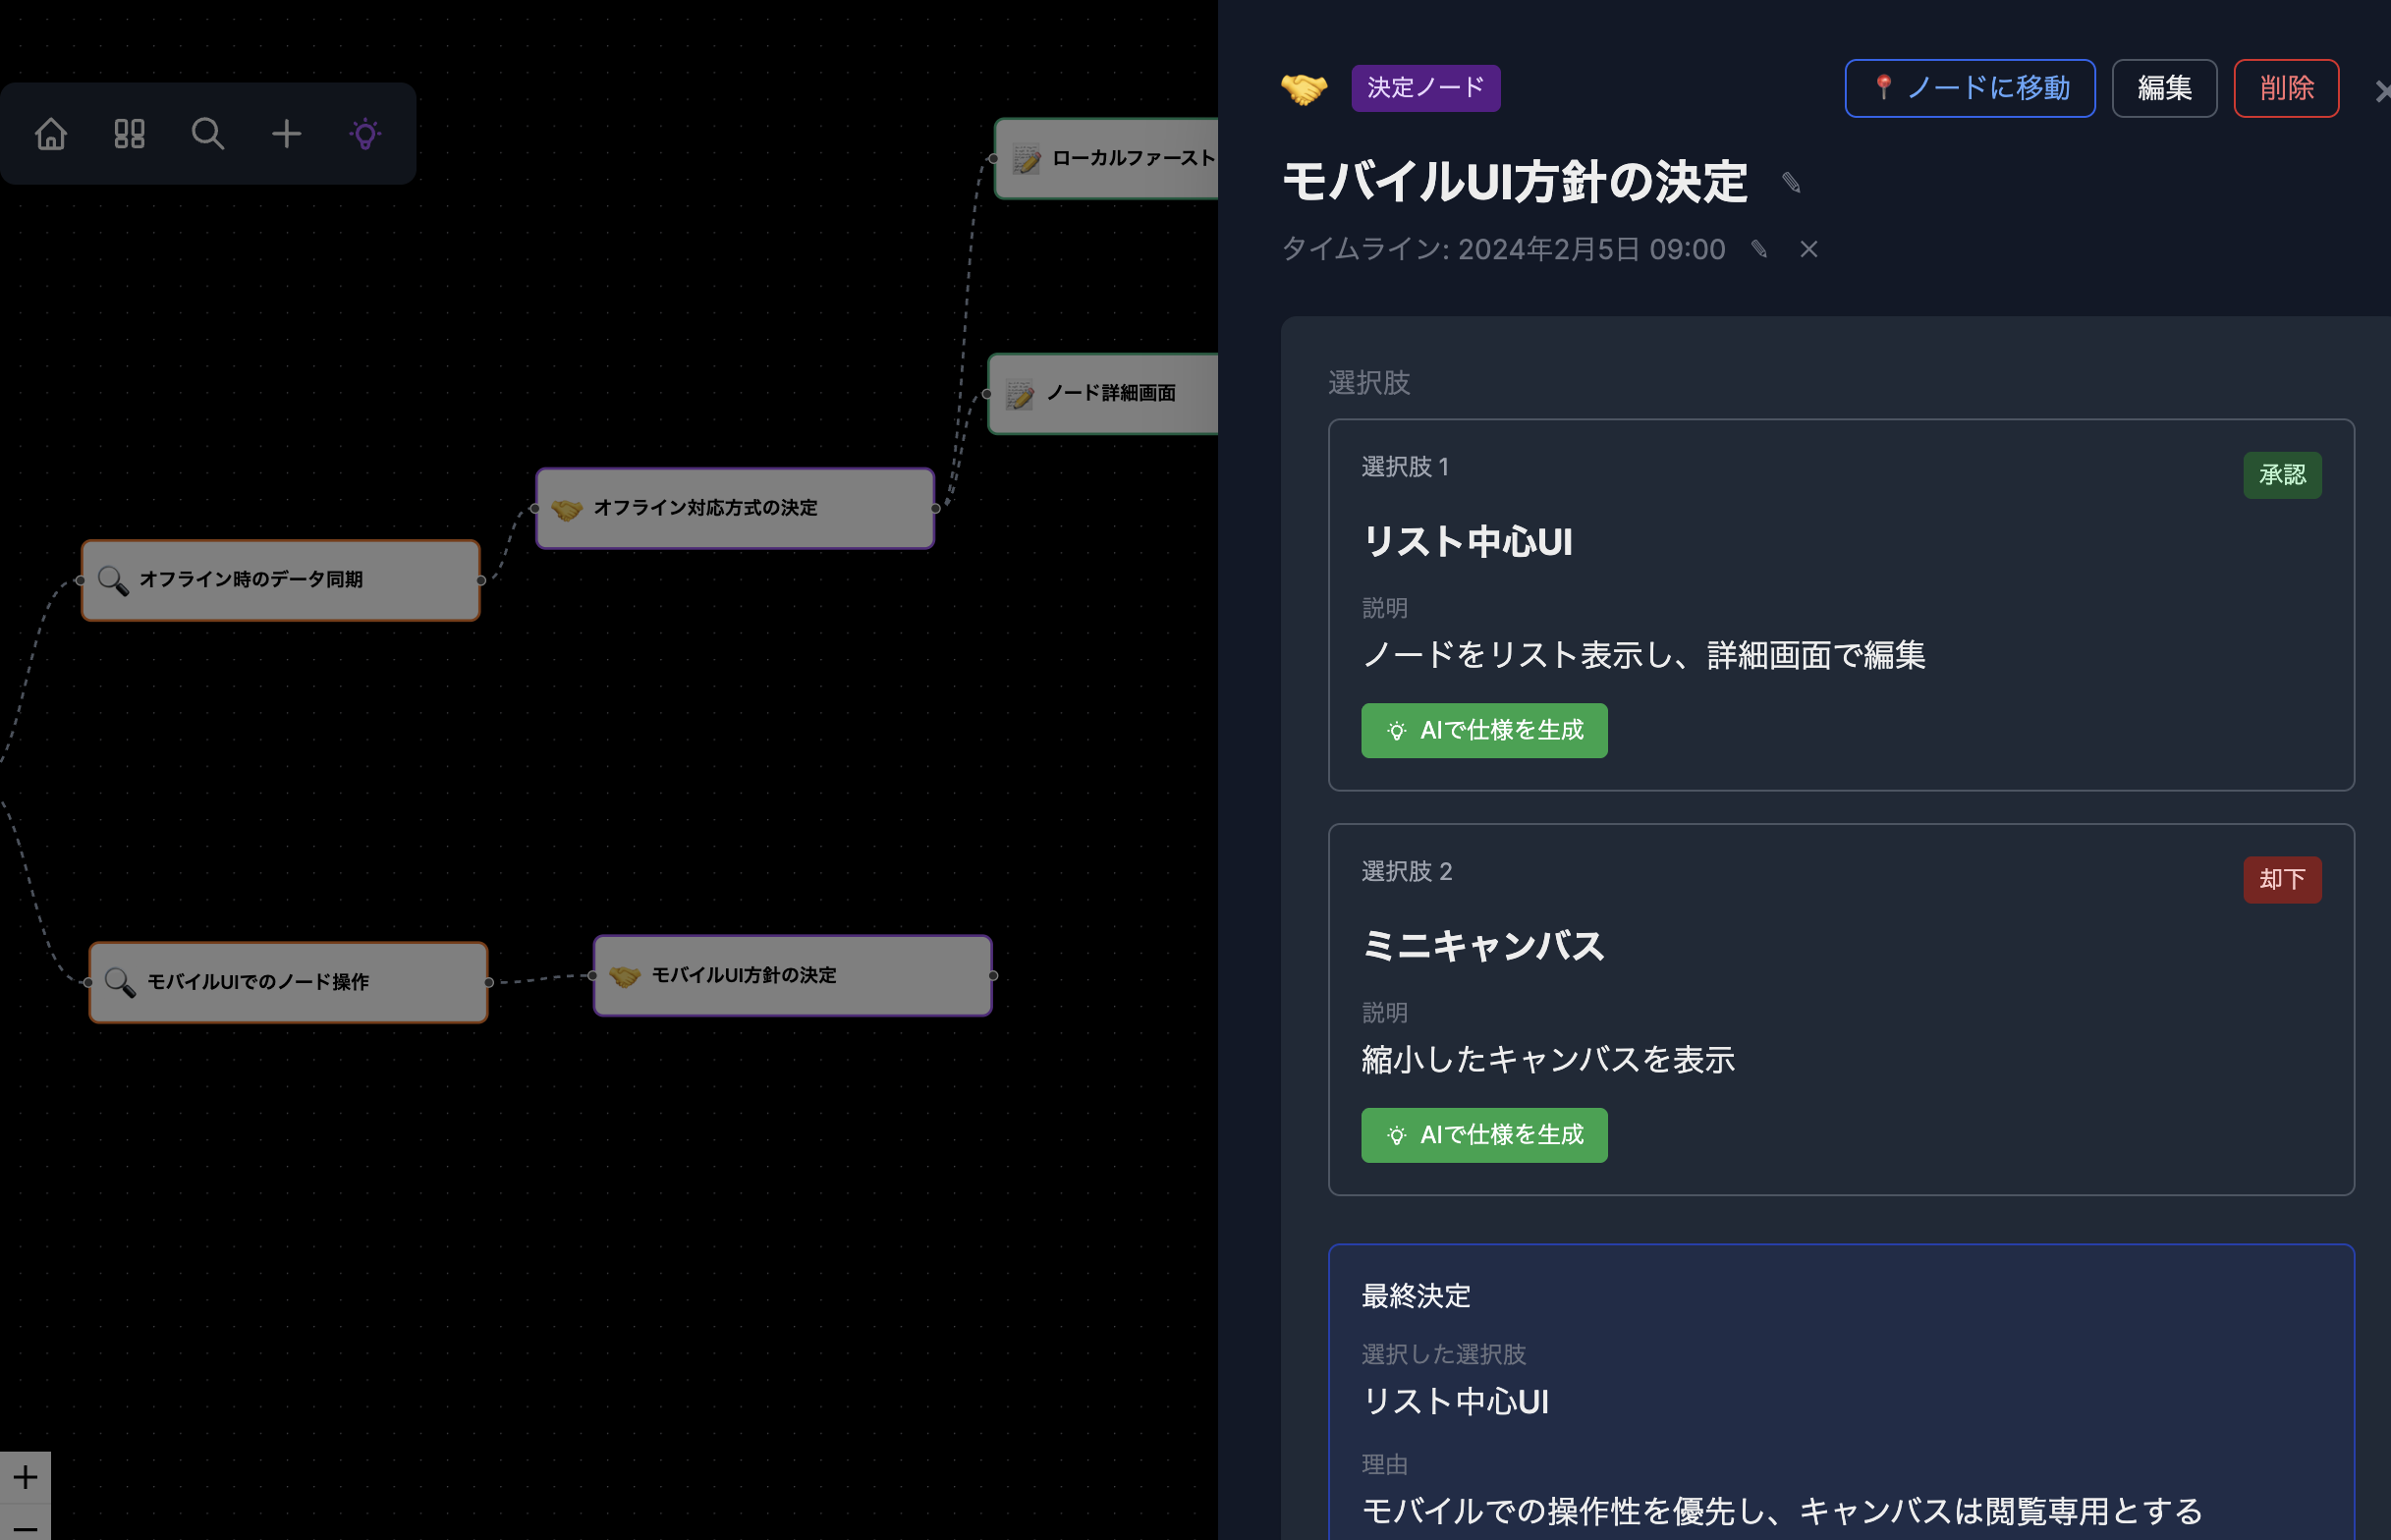Zoom out canvas with minus control
Image resolution: width=2391 pixels, height=1540 pixels.
[25, 1526]
